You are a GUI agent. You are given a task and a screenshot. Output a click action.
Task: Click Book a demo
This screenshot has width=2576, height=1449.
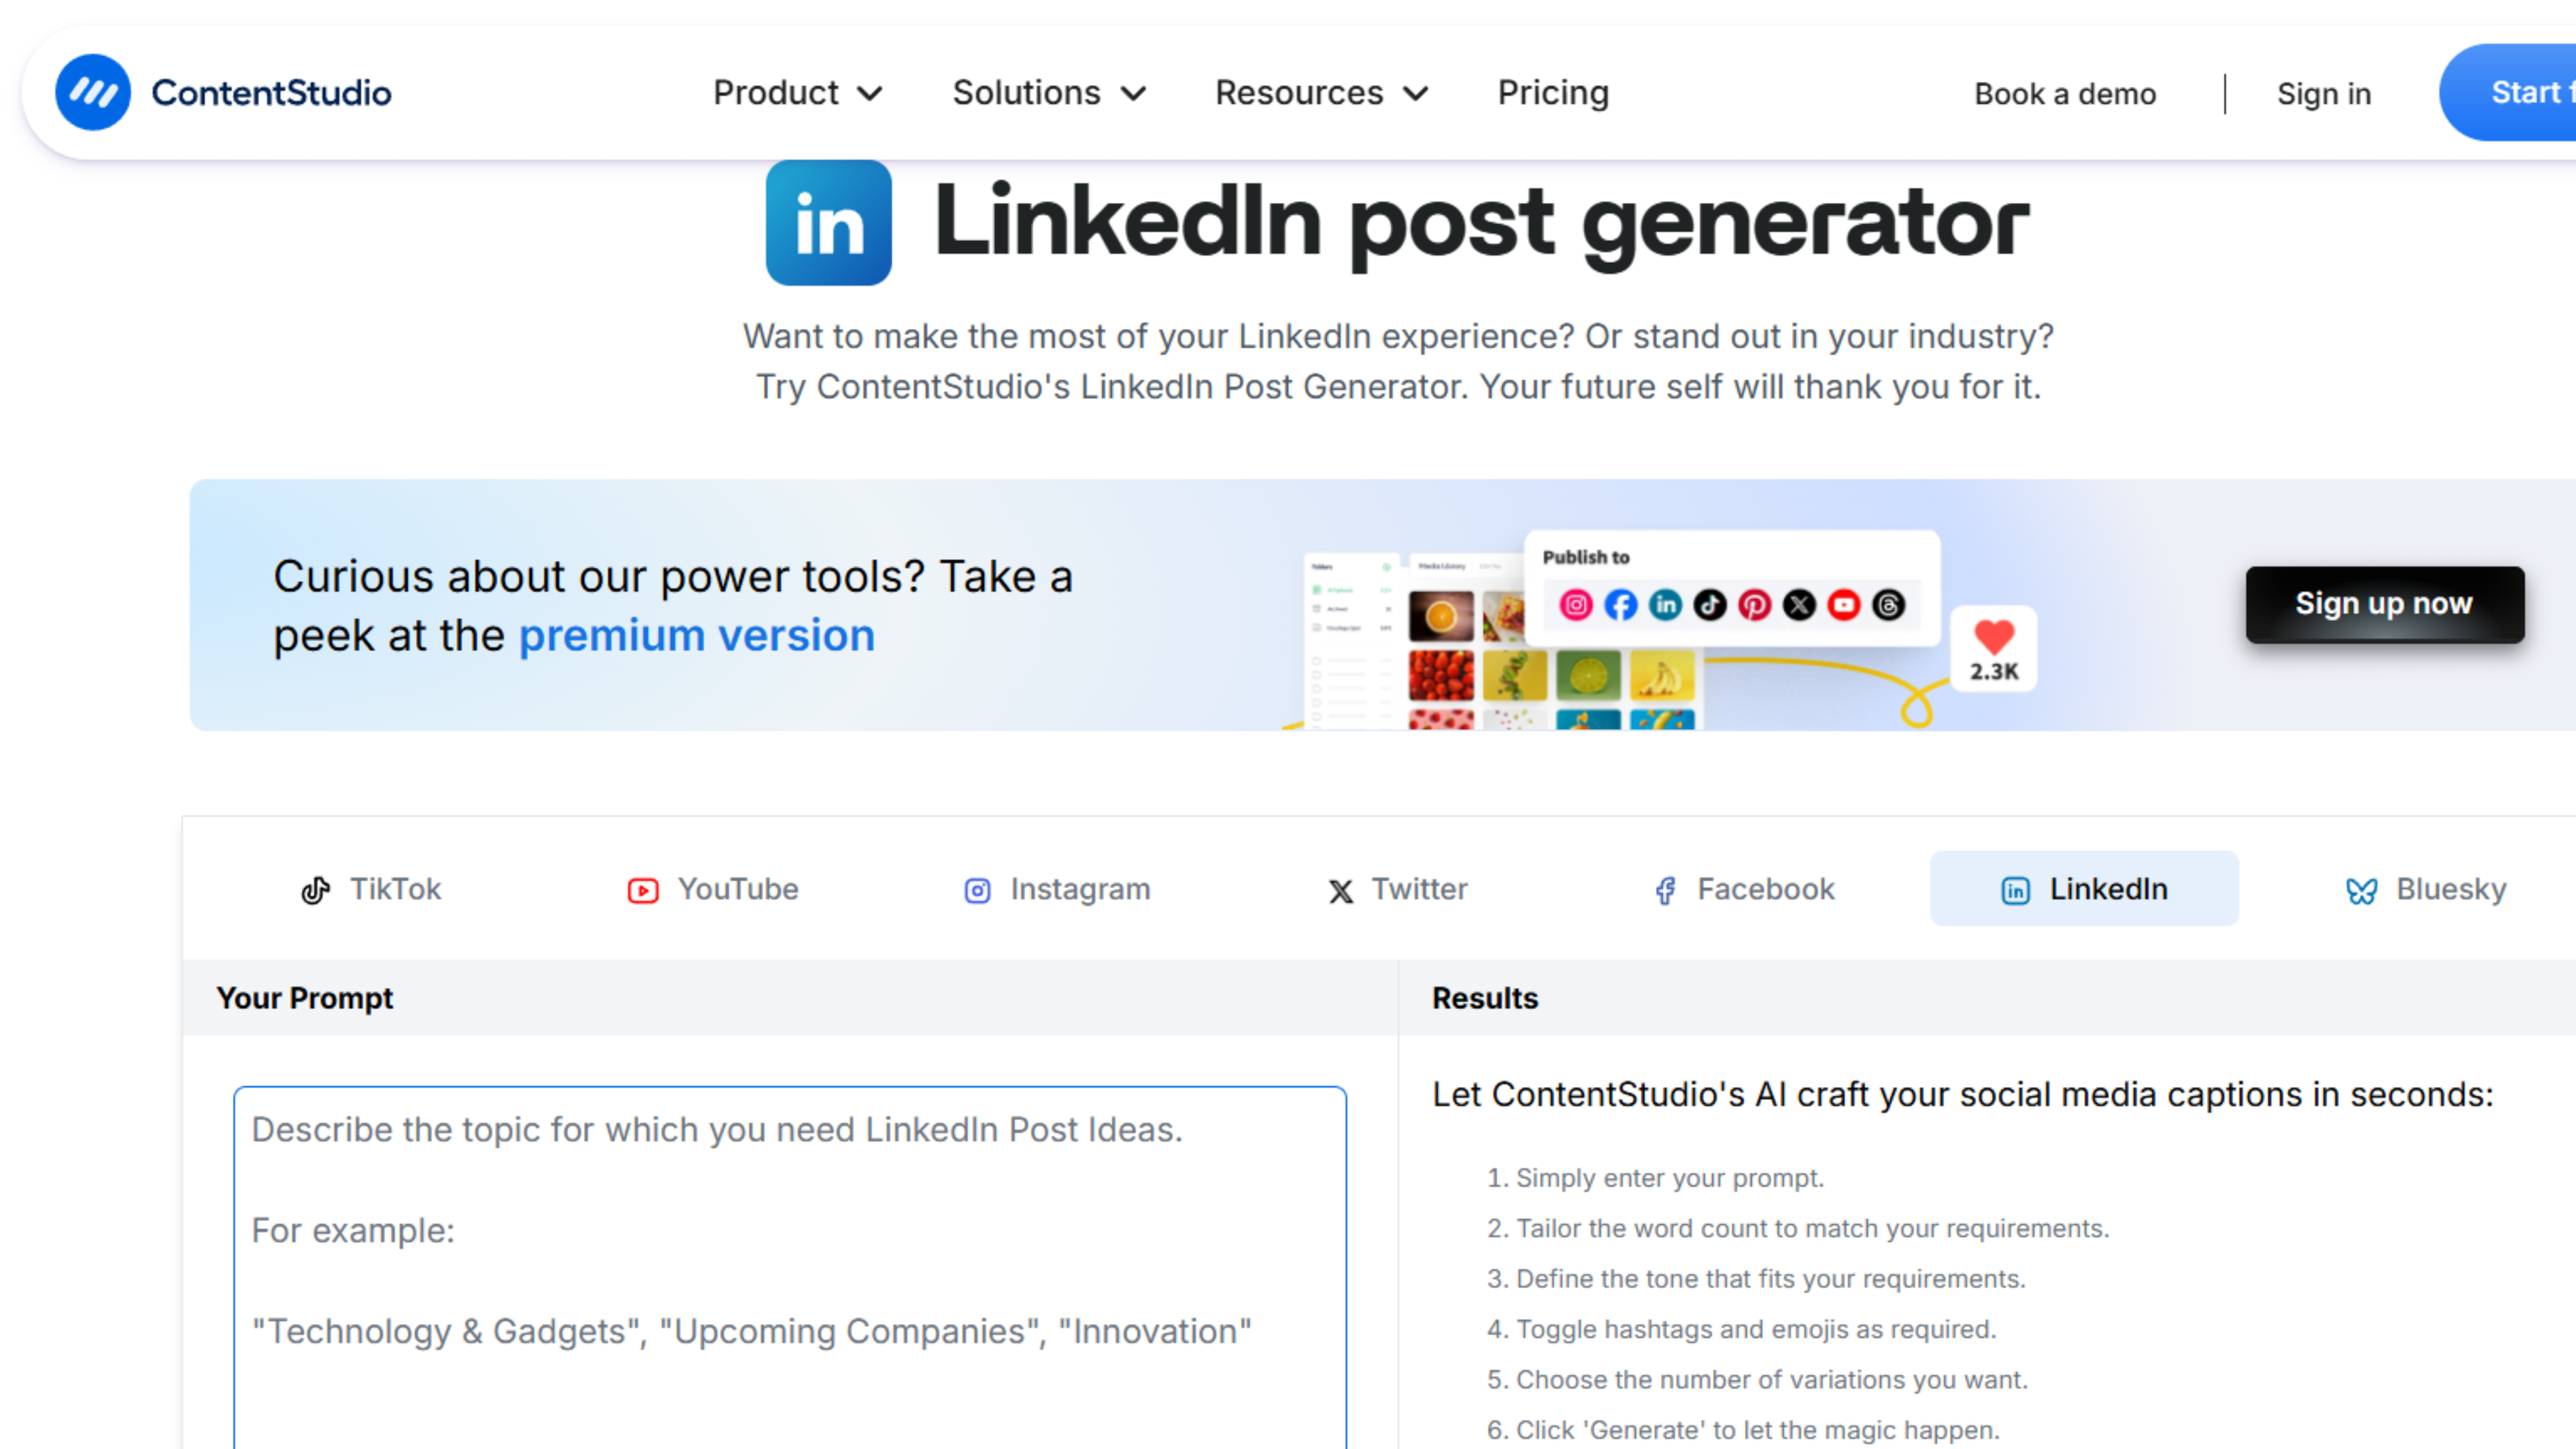click(2064, 92)
